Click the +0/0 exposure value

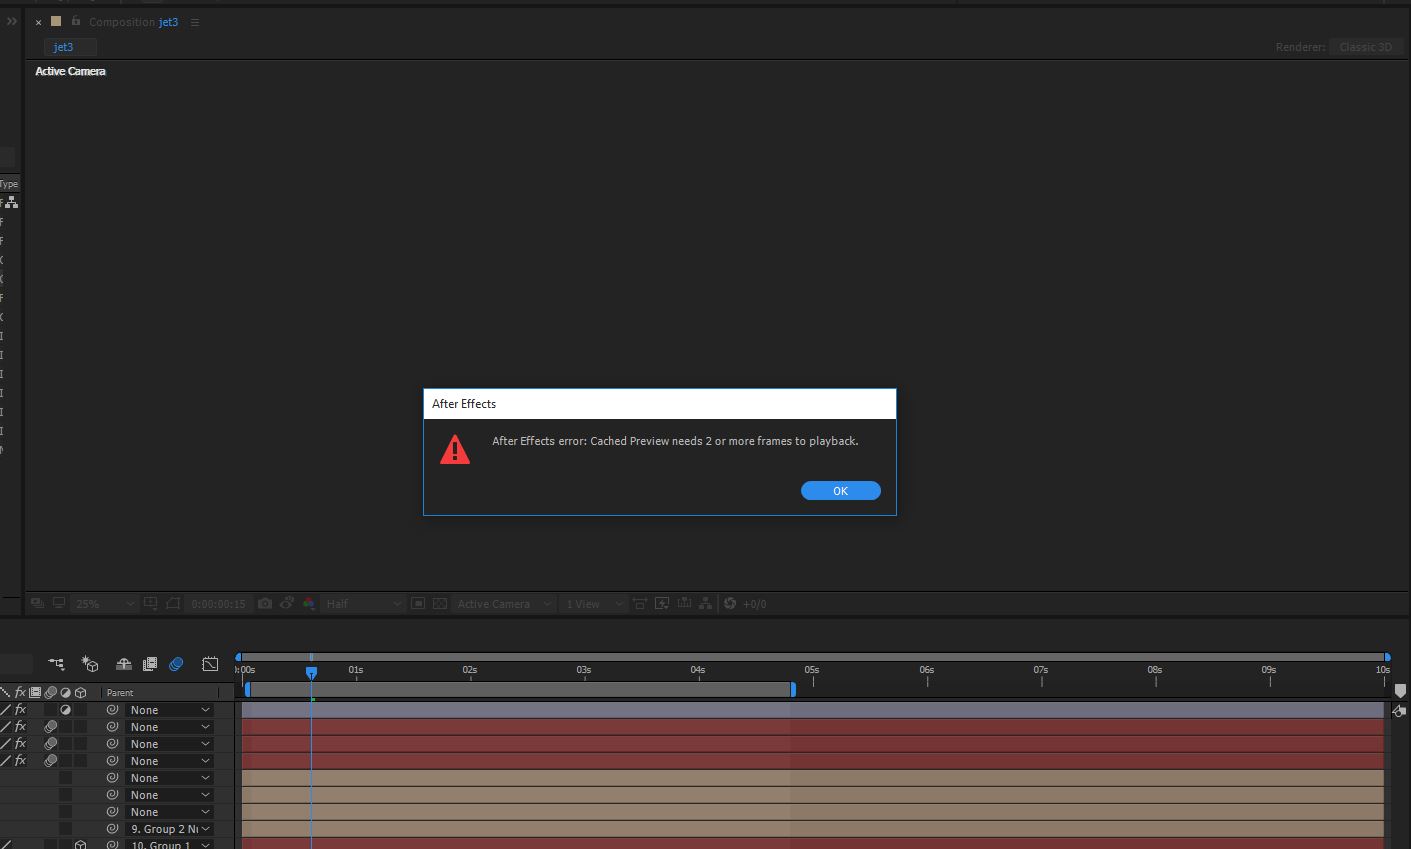pyautogui.click(x=754, y=604)
